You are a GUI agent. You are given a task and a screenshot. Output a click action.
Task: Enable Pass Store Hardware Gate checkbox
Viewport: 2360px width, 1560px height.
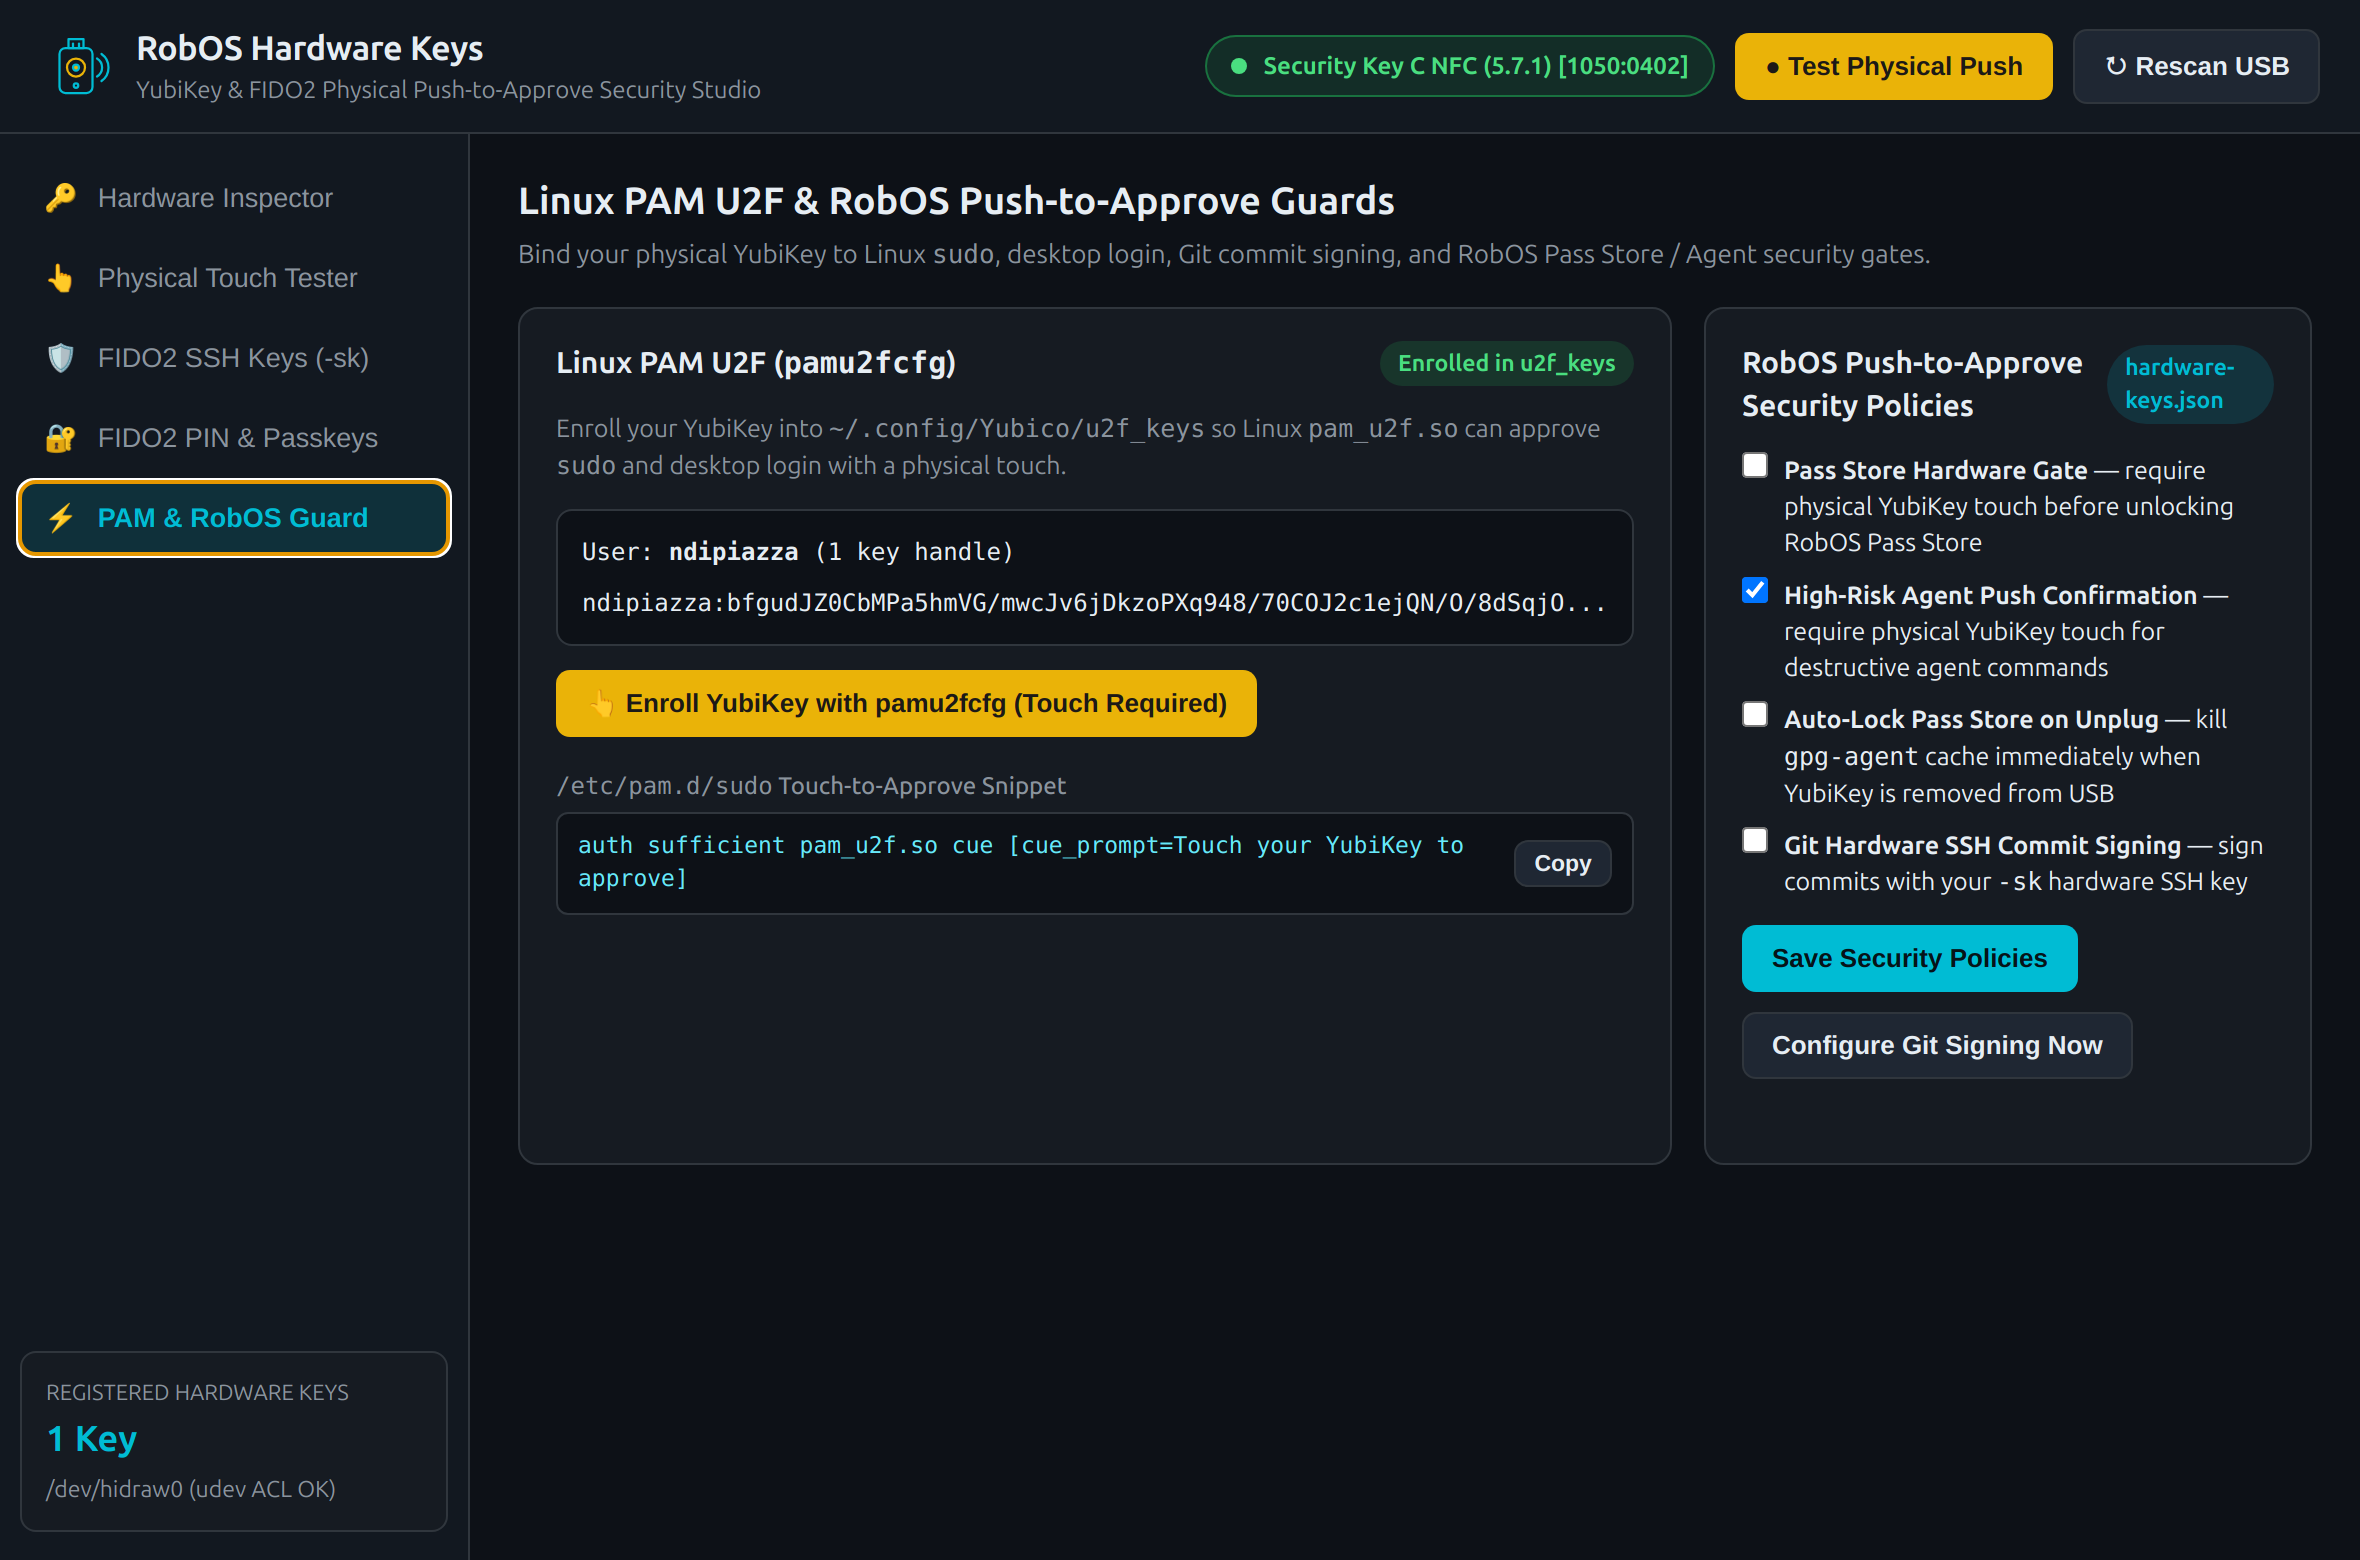coord(1755,466)
